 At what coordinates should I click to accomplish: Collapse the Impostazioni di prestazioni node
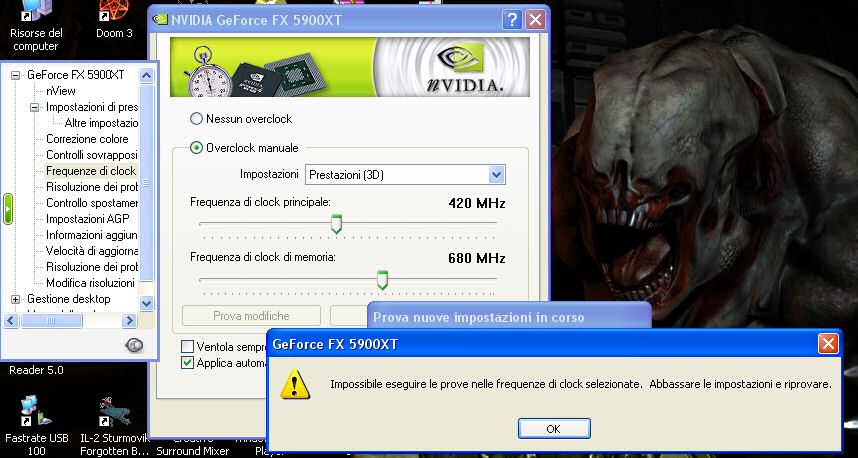(34, 107)
